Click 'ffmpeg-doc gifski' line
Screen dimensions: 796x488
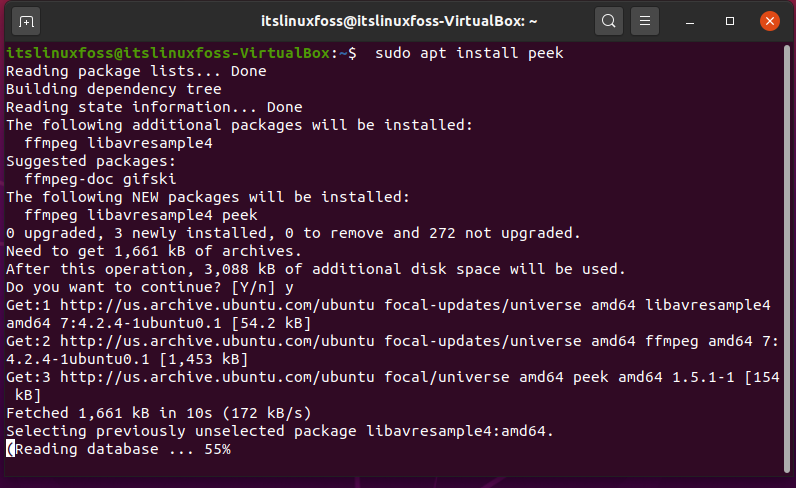[101, 179]
